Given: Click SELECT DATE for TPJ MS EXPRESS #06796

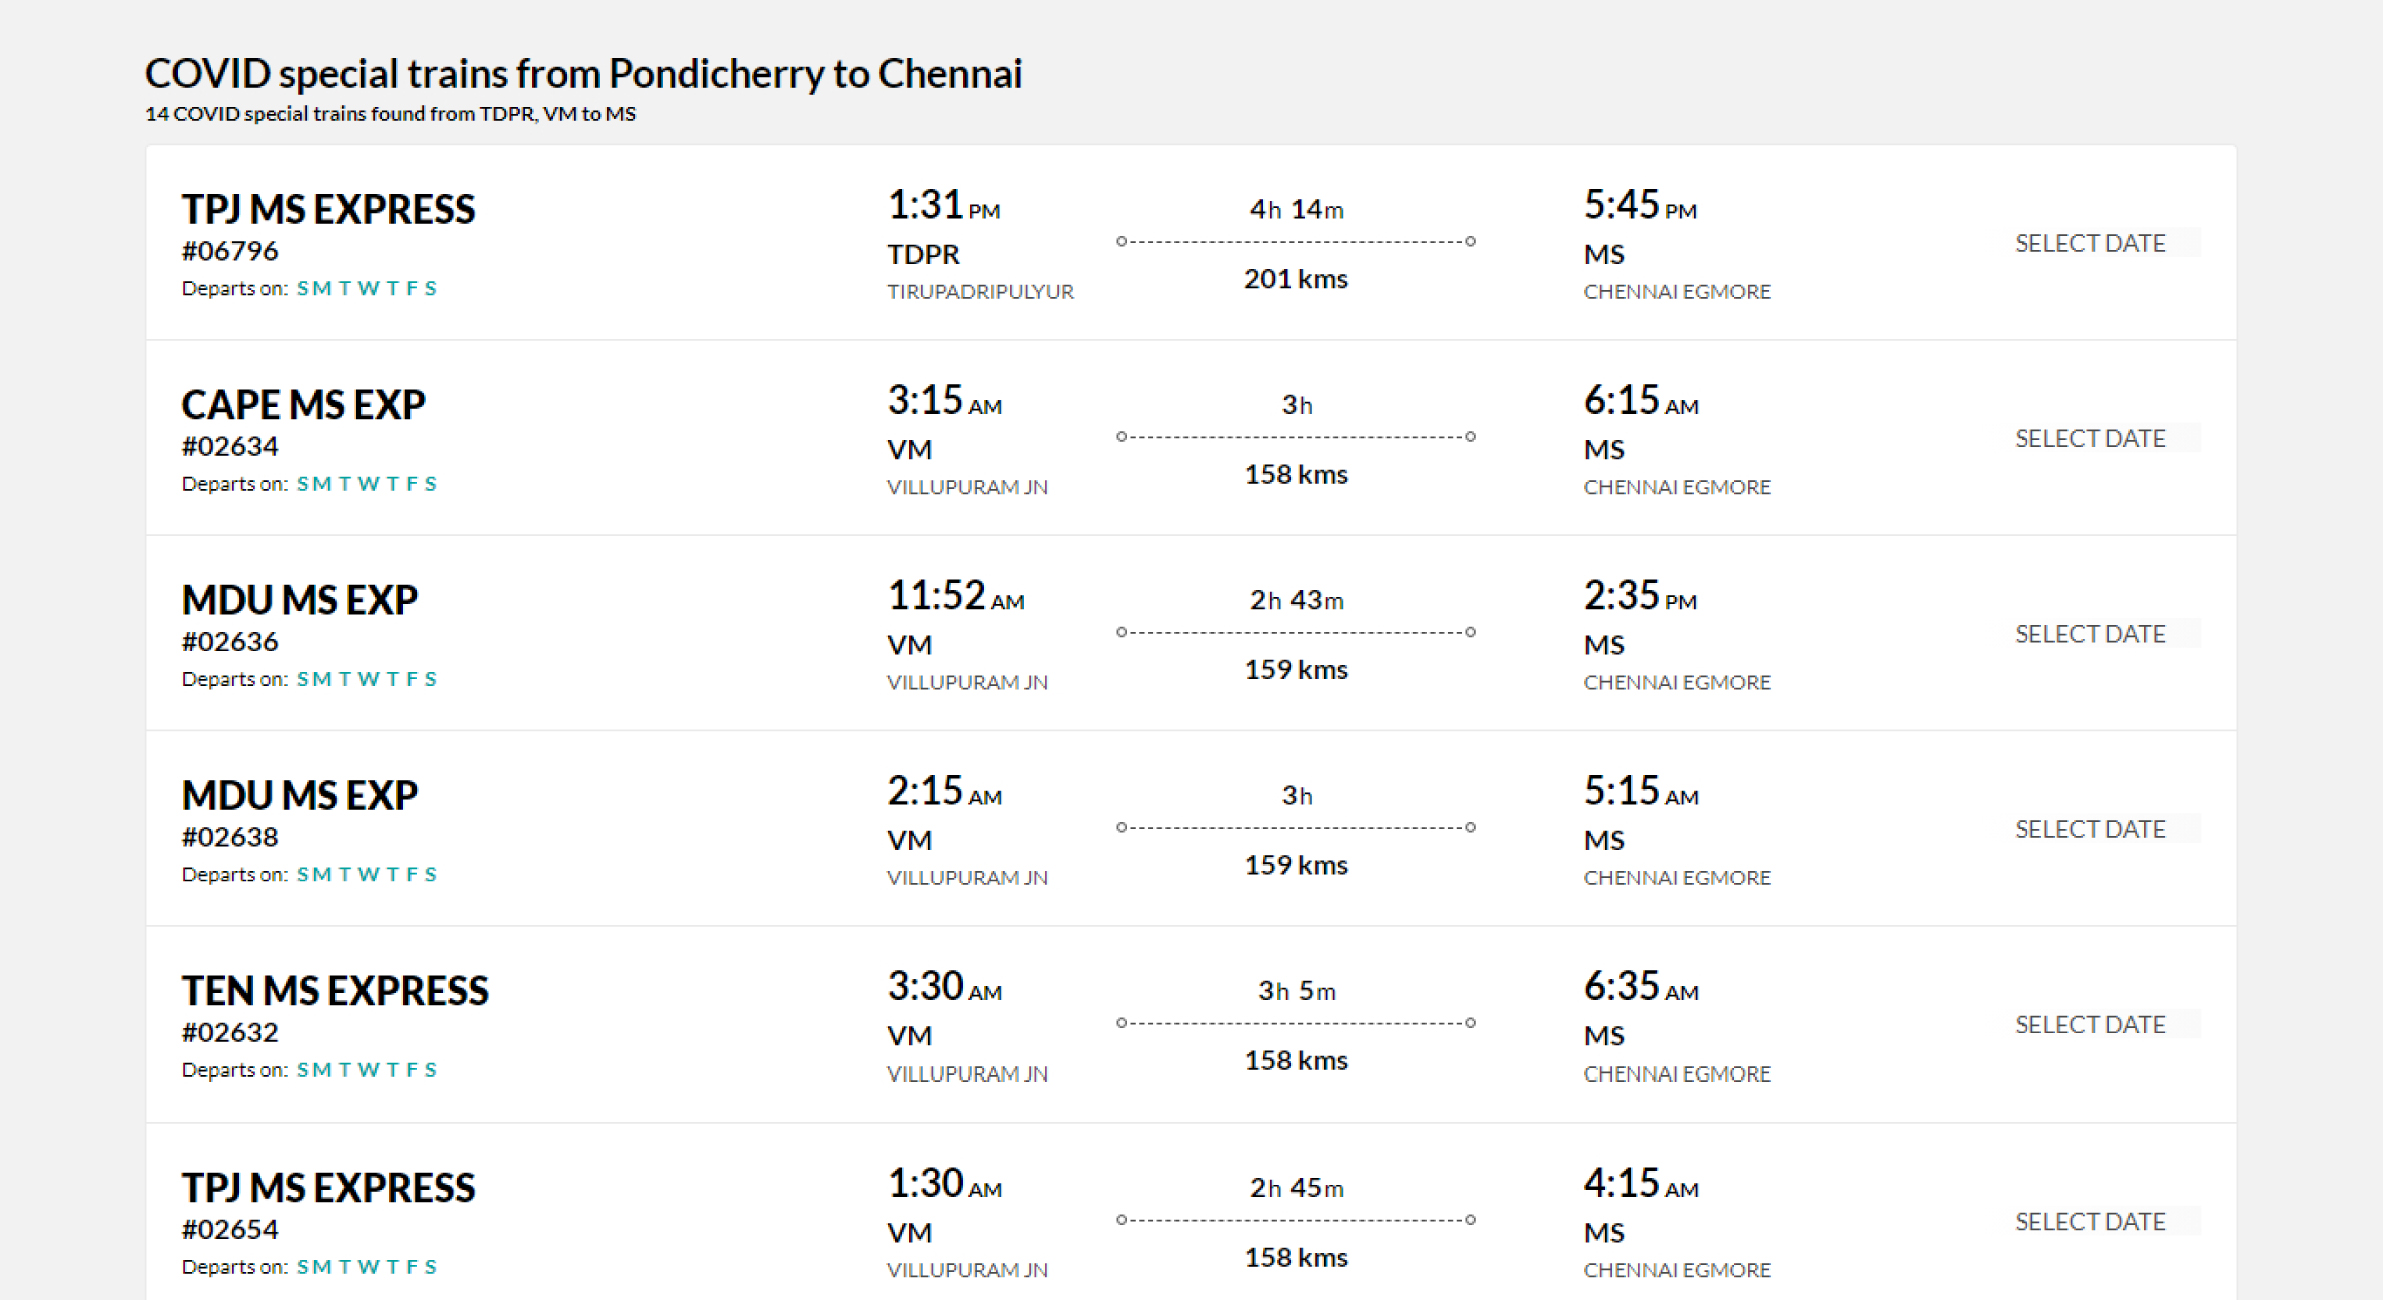Looking at the screenshot, I should pyautogui.click(x=2090, y=243).
